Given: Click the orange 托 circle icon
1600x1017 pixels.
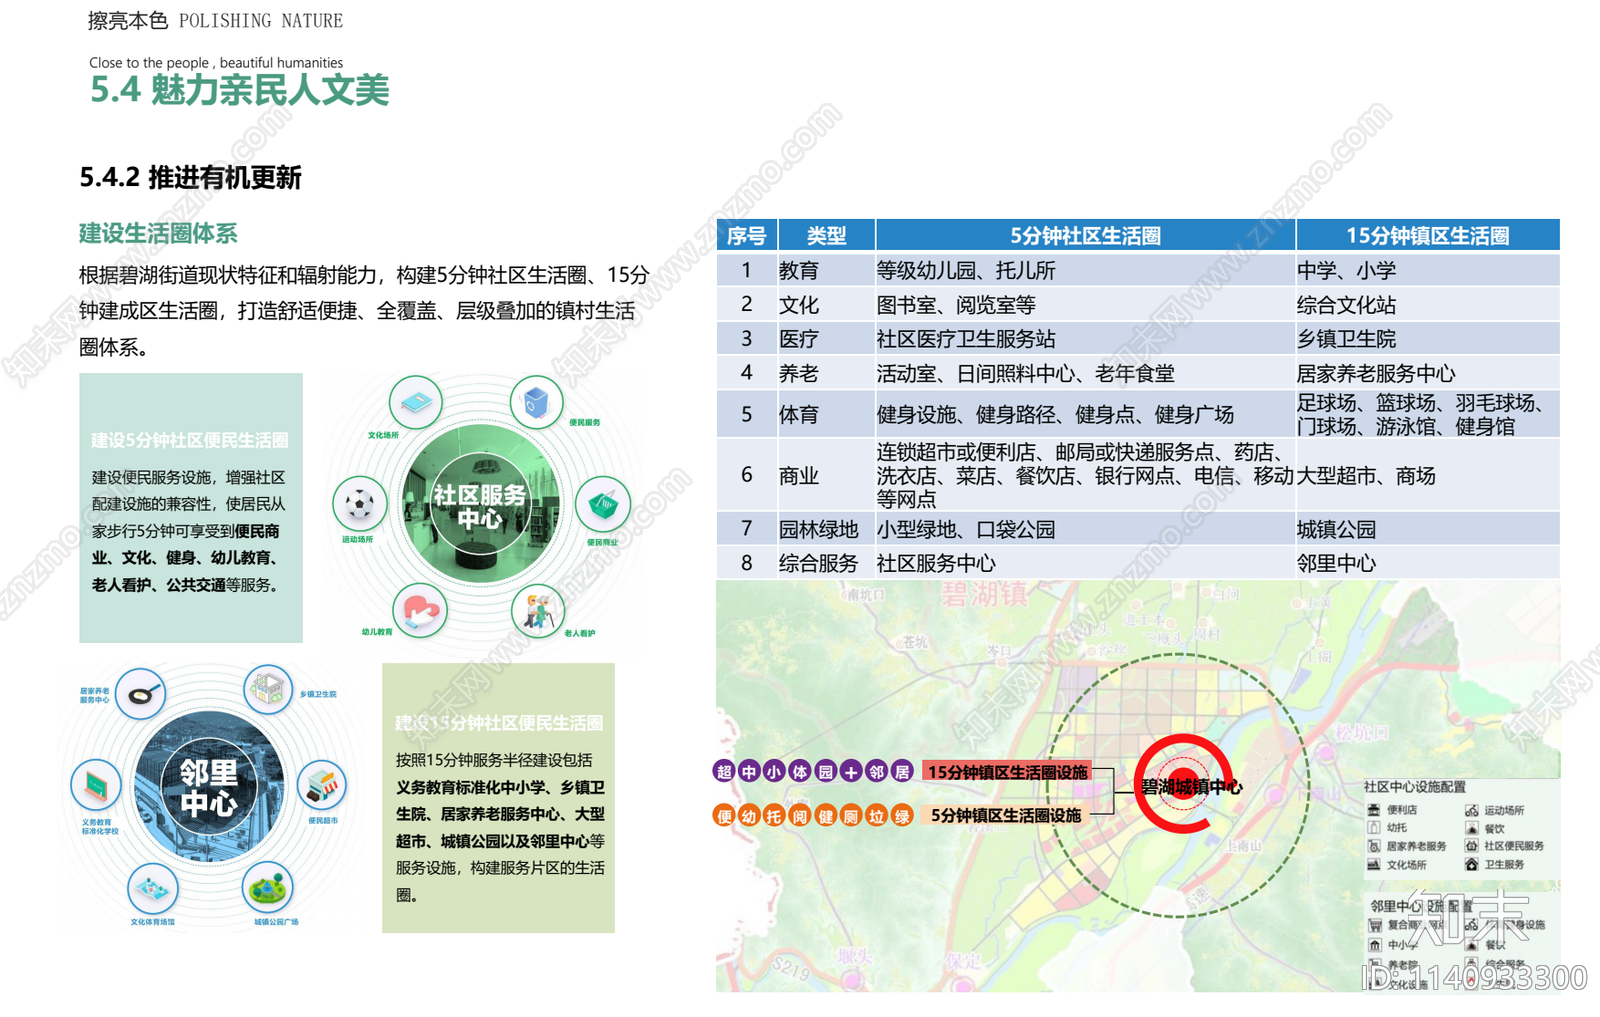Looking at the screenshot, I should 774,816.
